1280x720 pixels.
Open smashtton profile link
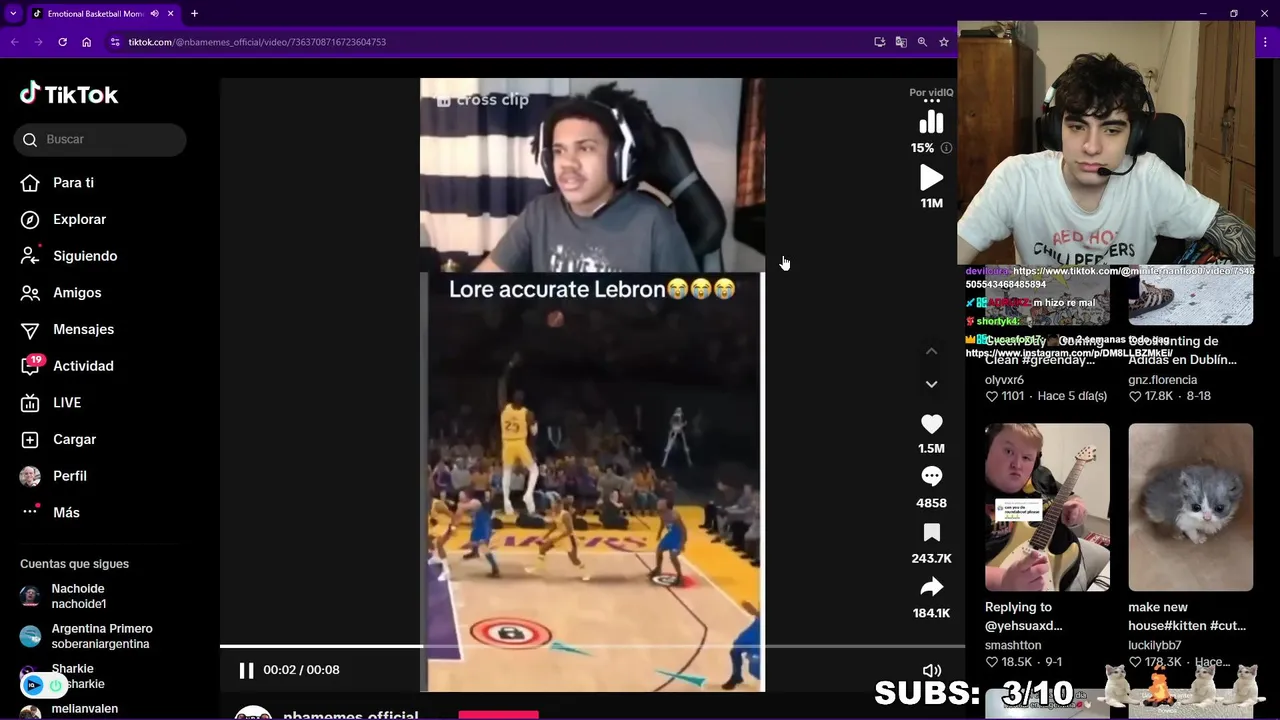pos(1013,645)
